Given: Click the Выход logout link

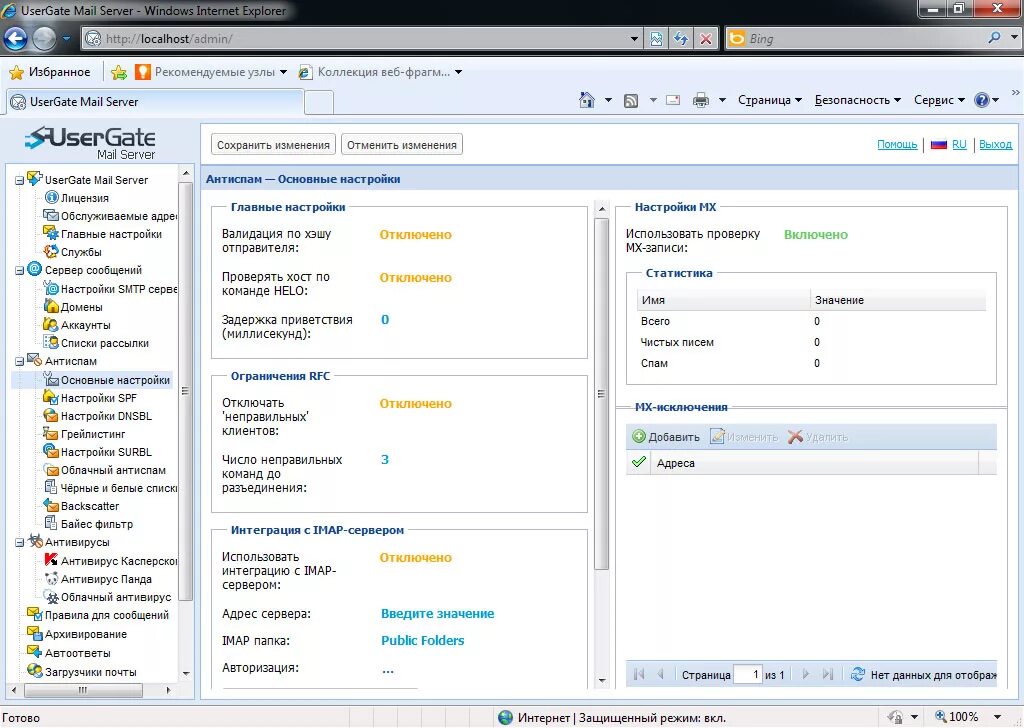Looking at the screenshot, I should point(995,144).
